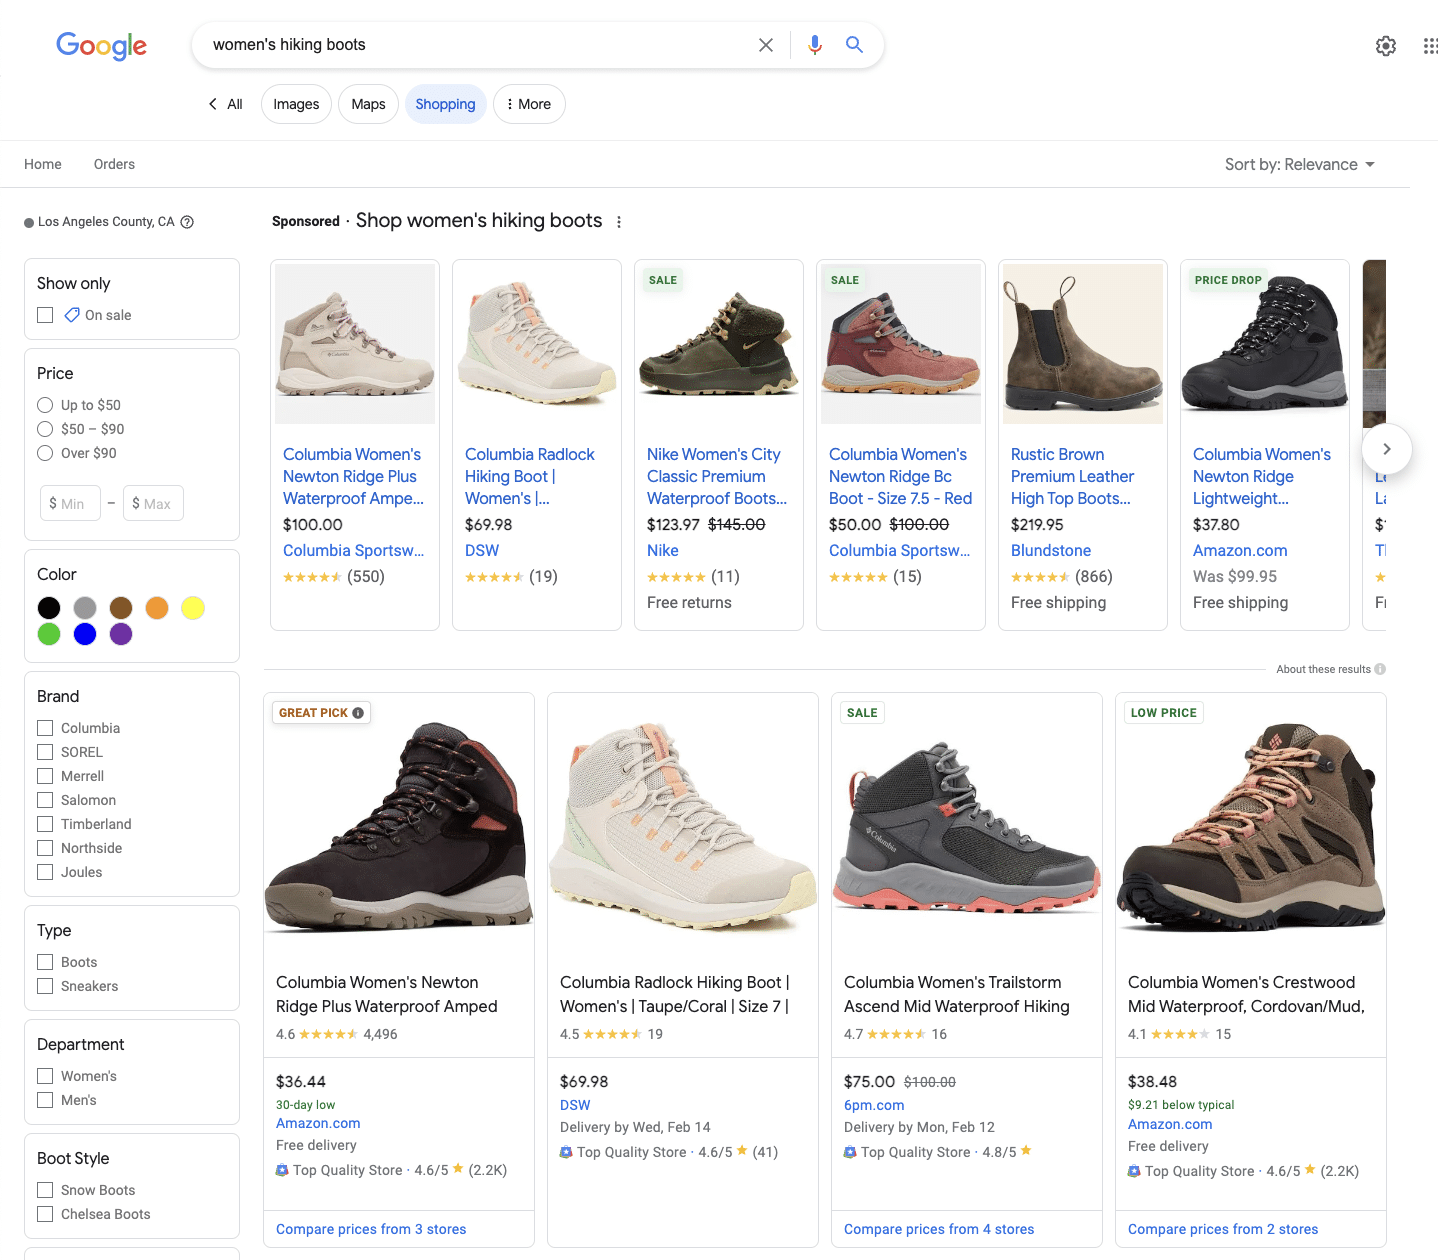Screen dimensions: 1438x1260
Task: Filter by gray color swatch
Action: tap(85, 608)
